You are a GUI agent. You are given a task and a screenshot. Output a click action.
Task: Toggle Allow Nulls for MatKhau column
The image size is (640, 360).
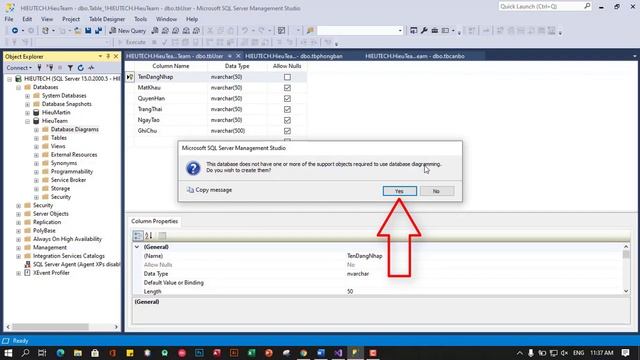[287, 88]
